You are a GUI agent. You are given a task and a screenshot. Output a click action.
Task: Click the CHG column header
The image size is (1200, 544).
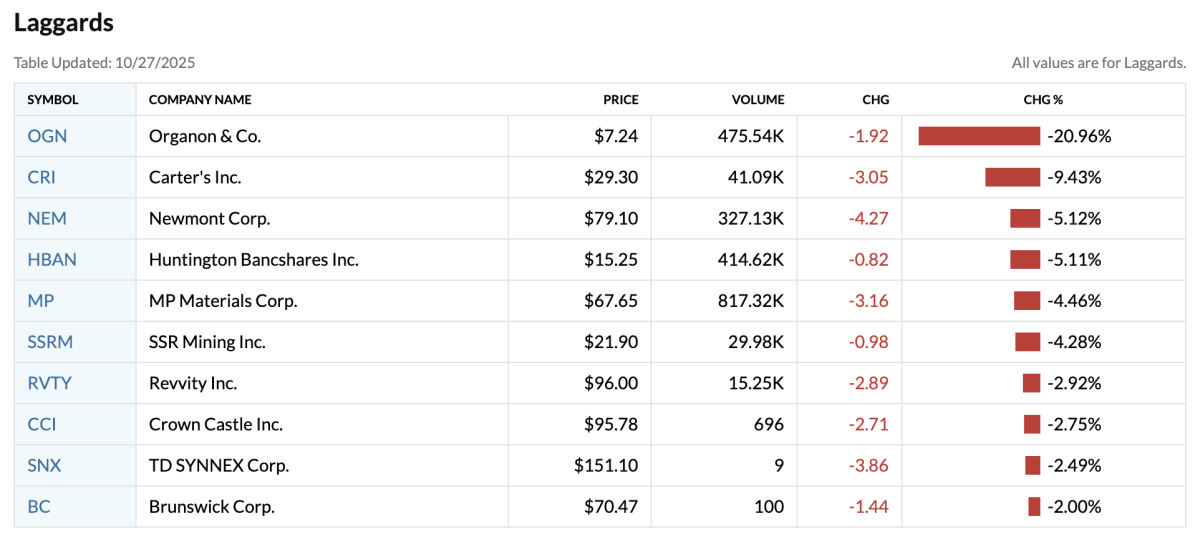click(875, 100)
